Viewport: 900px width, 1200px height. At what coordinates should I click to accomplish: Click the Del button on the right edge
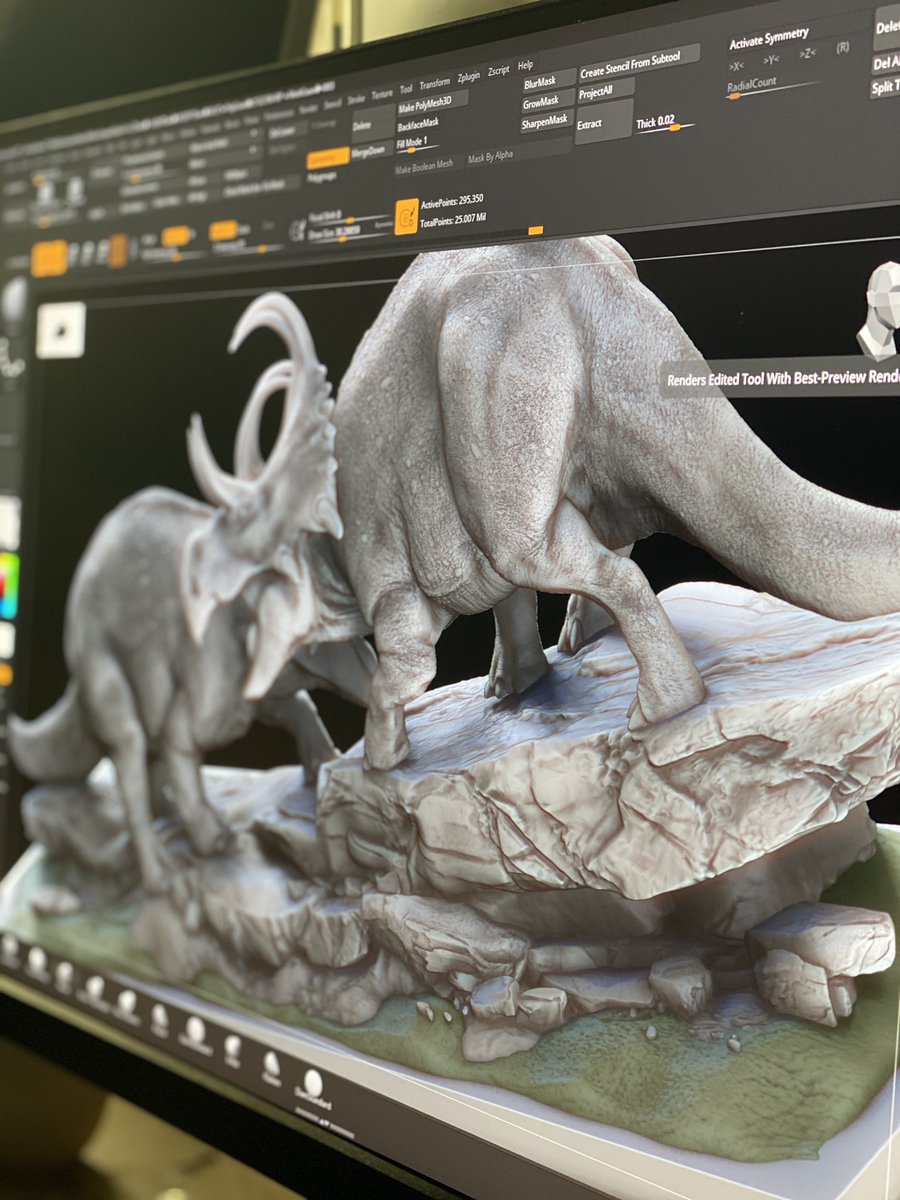[x=886, y=62]
